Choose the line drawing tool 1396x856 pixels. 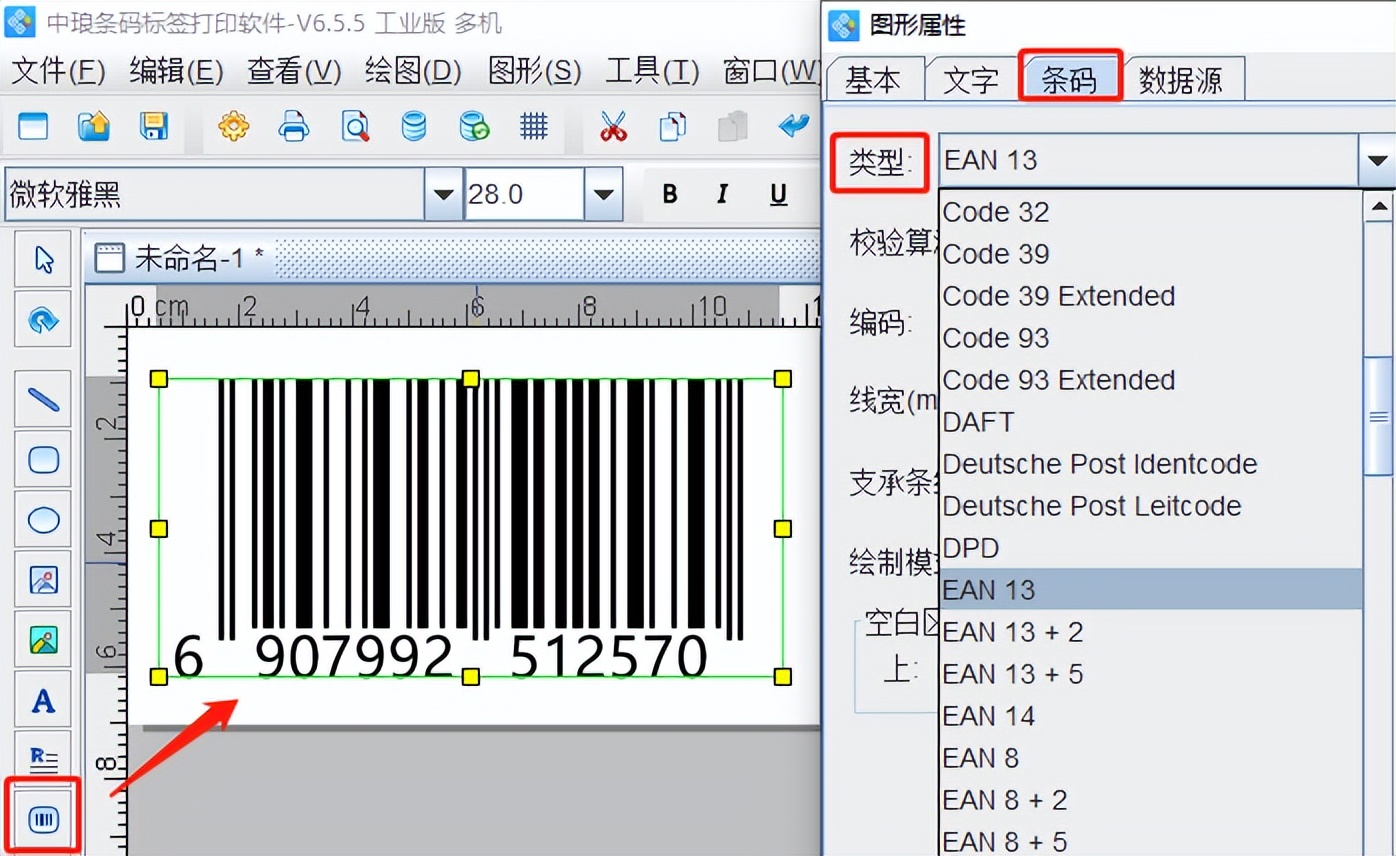[43, 400]
